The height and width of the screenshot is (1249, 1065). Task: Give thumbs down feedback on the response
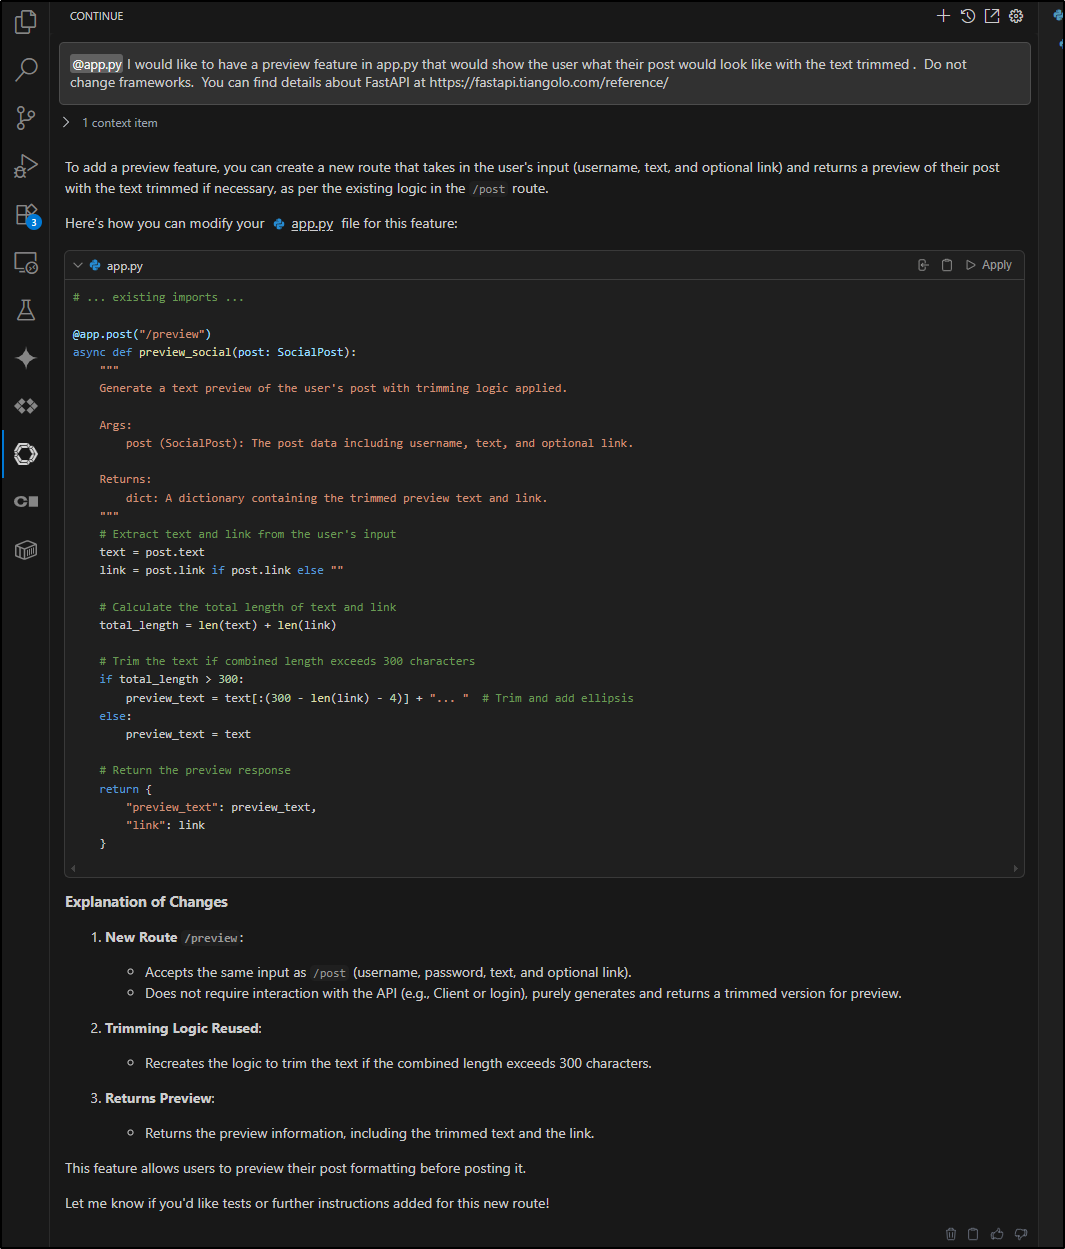point(1020,1234)
